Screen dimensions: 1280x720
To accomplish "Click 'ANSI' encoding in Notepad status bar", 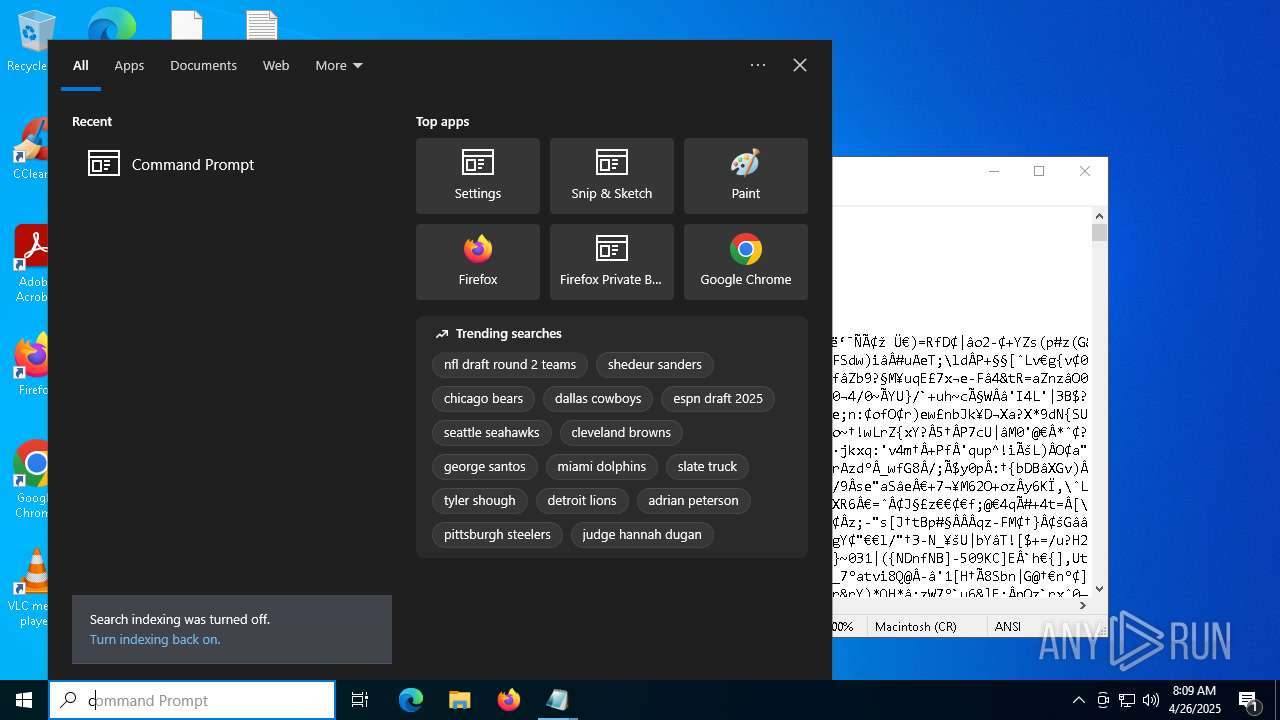I will click(1008, 627).
